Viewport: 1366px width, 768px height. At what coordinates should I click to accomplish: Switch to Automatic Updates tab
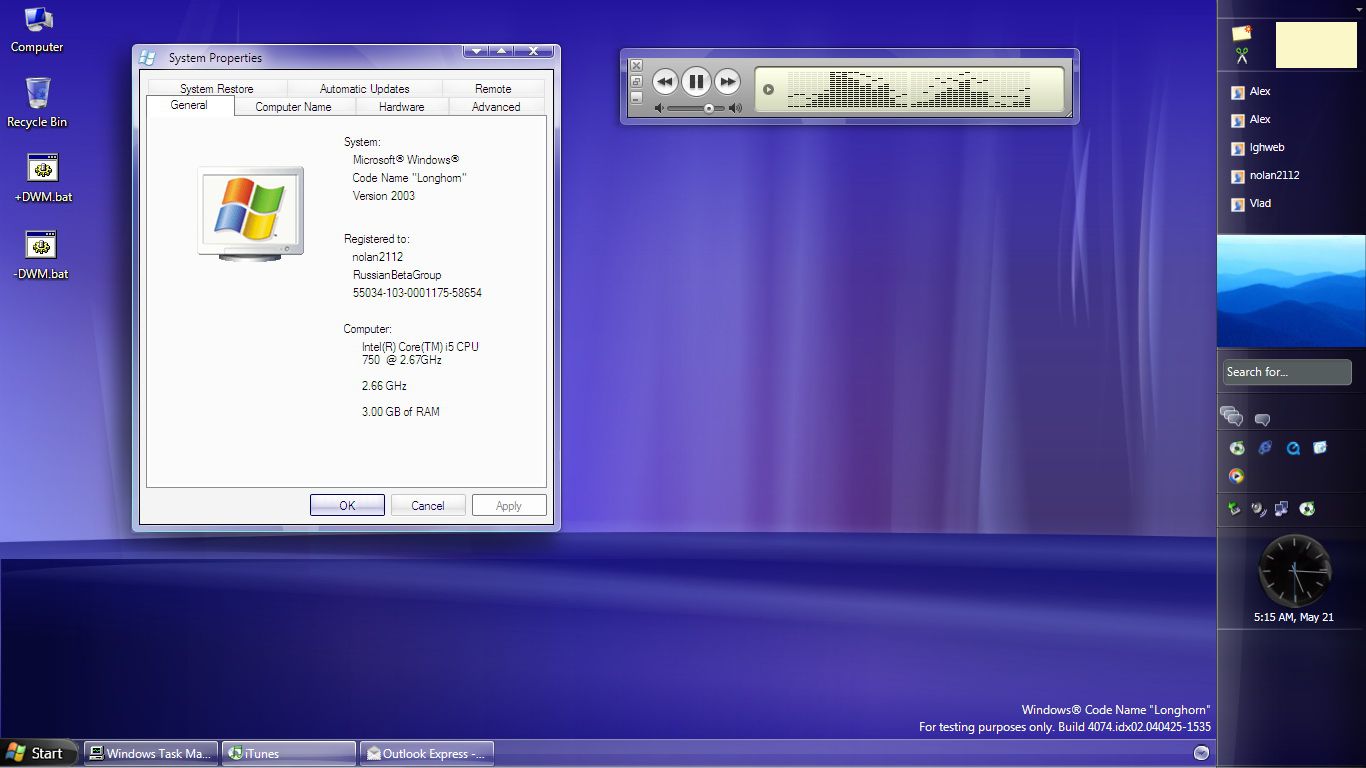(364, 88)
